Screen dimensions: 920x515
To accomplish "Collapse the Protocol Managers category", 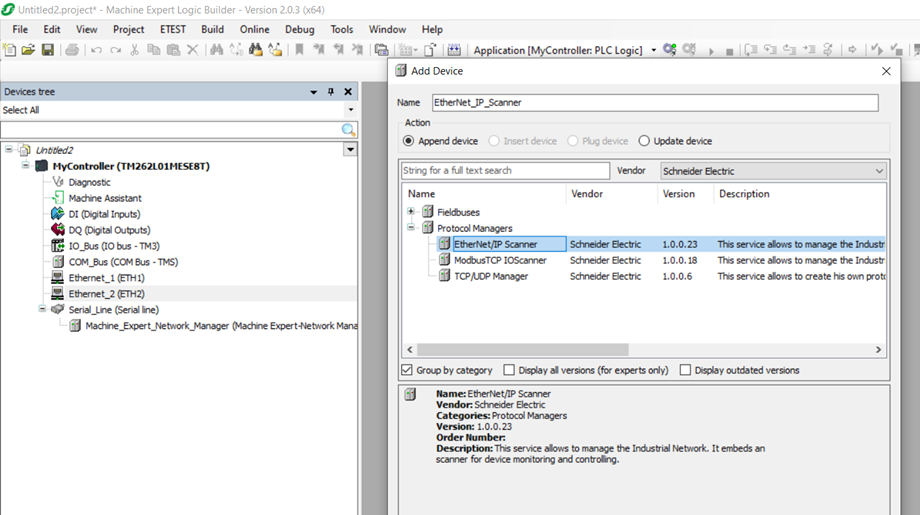I will click(x=411, y=227).
